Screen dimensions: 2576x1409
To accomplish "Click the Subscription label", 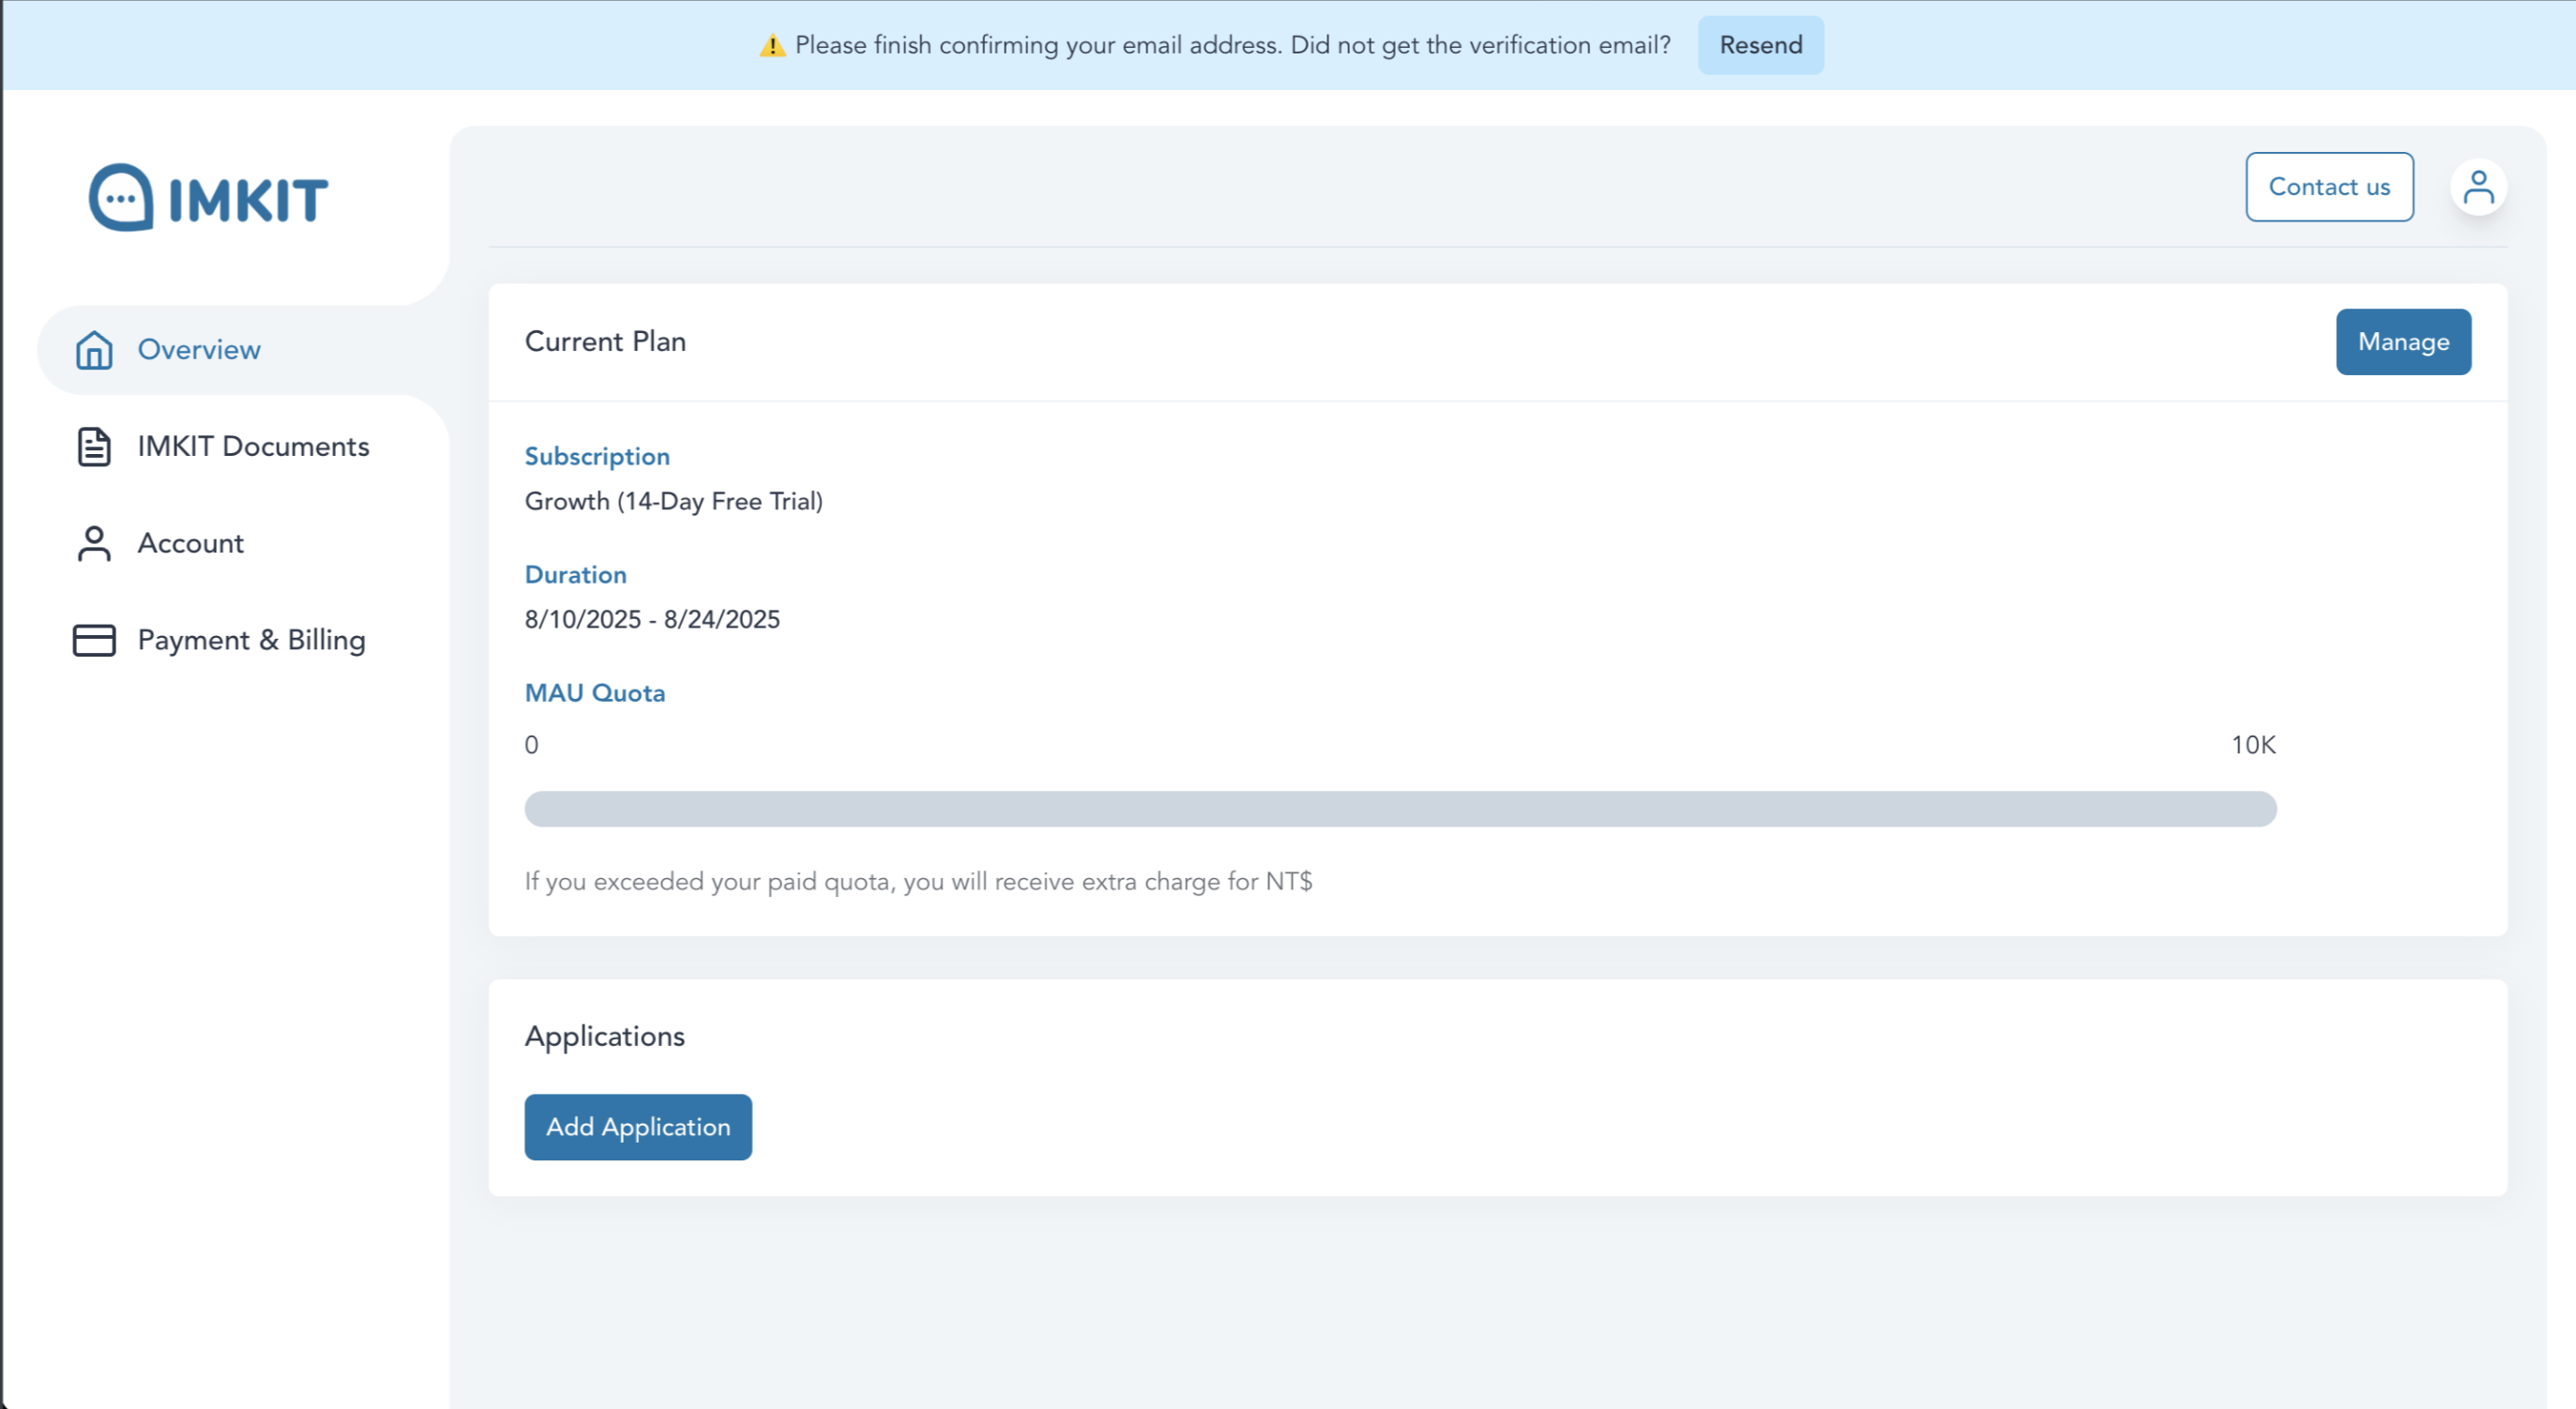I will [597, 457].
